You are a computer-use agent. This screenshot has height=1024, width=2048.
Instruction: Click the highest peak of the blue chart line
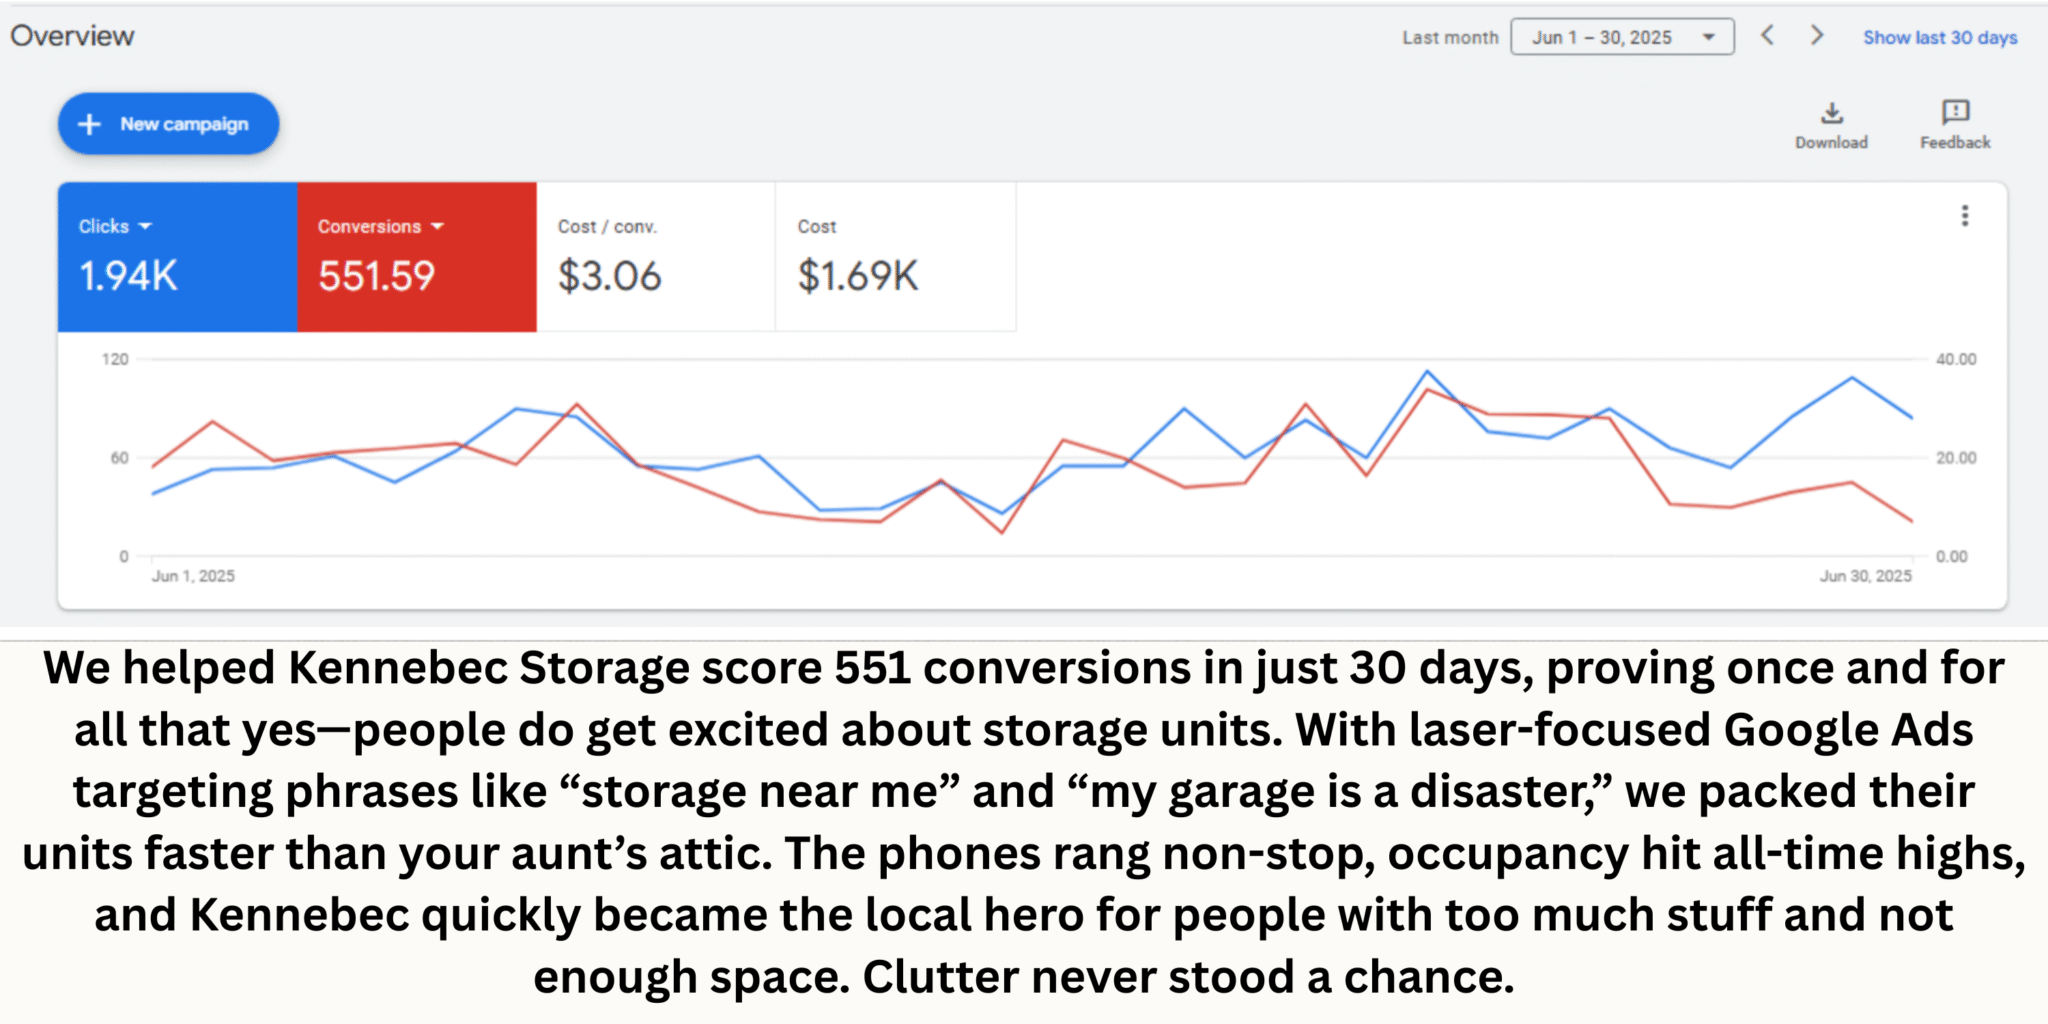pos(1427,372)
